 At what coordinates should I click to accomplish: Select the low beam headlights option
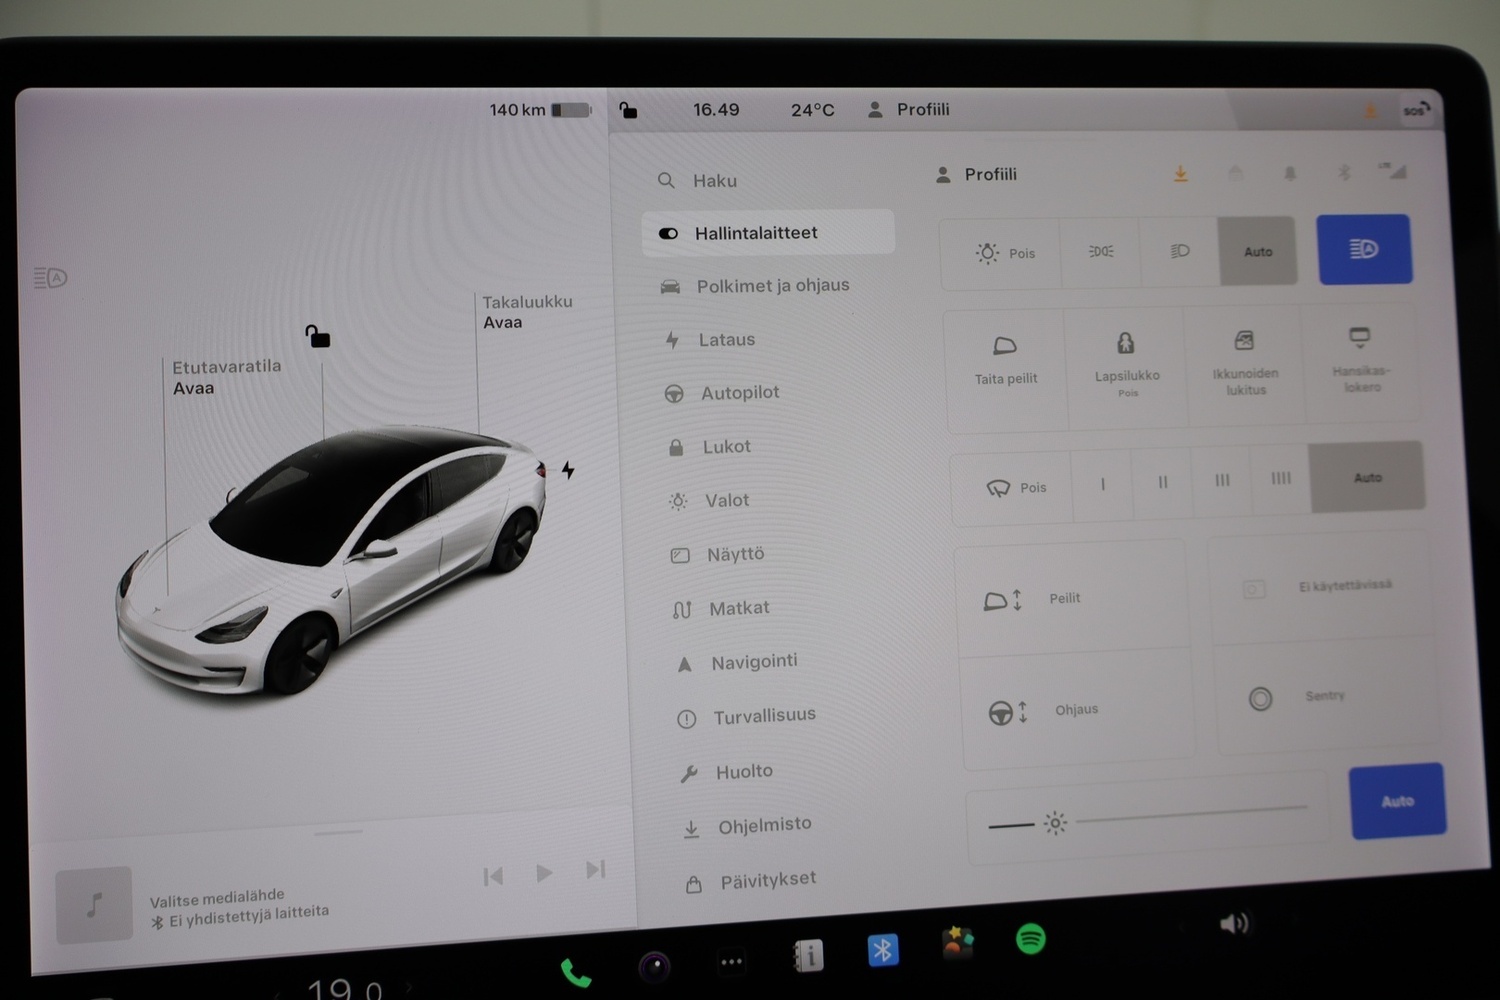1180,250
